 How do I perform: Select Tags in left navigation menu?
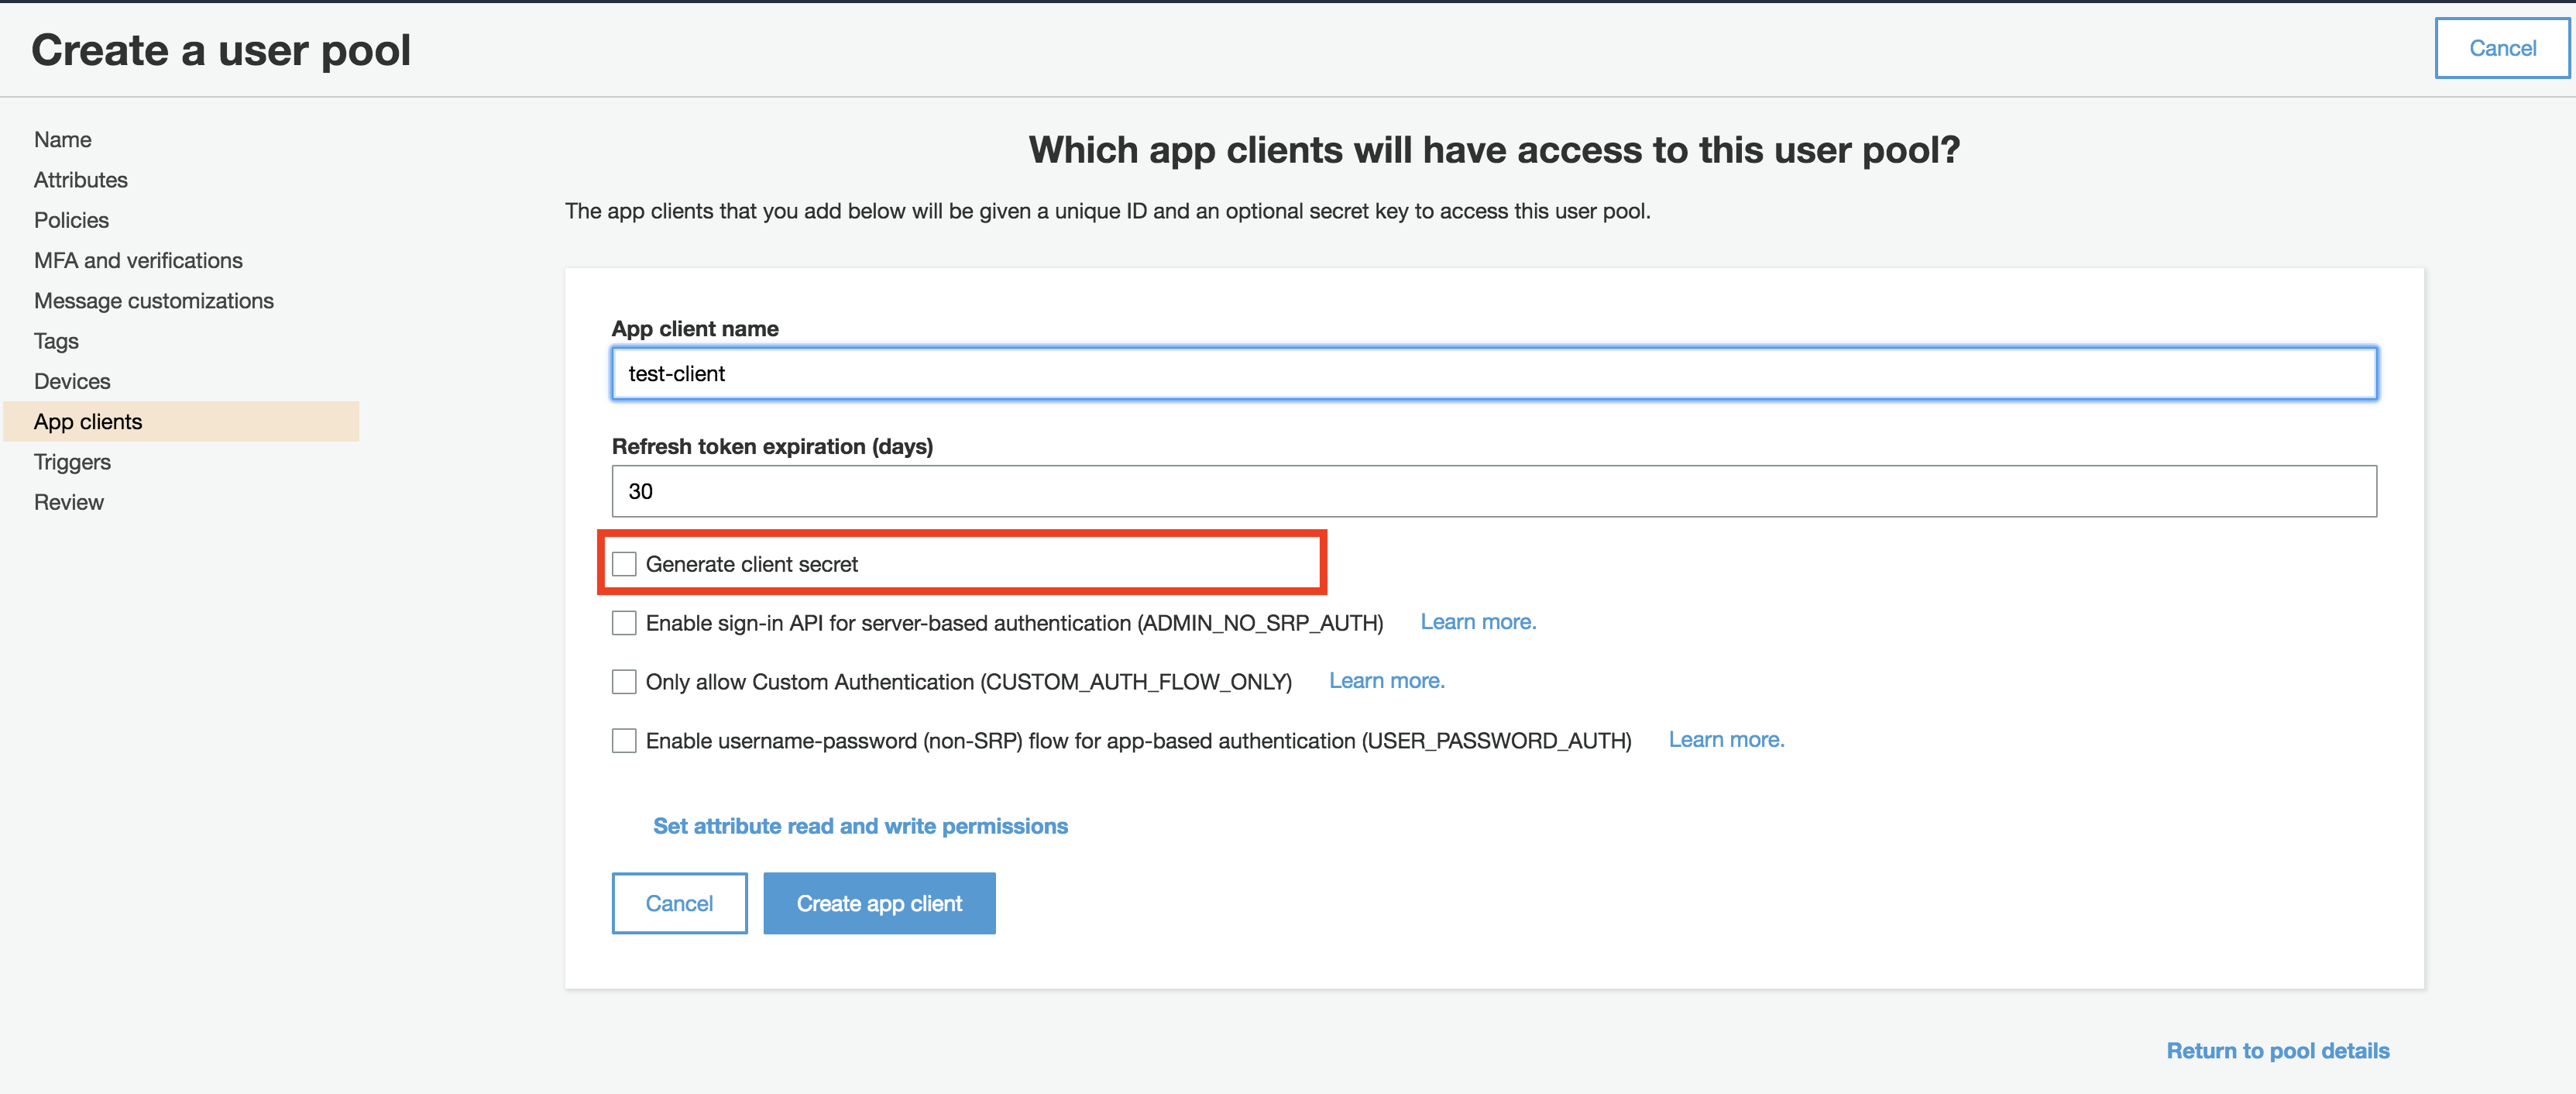56,340
